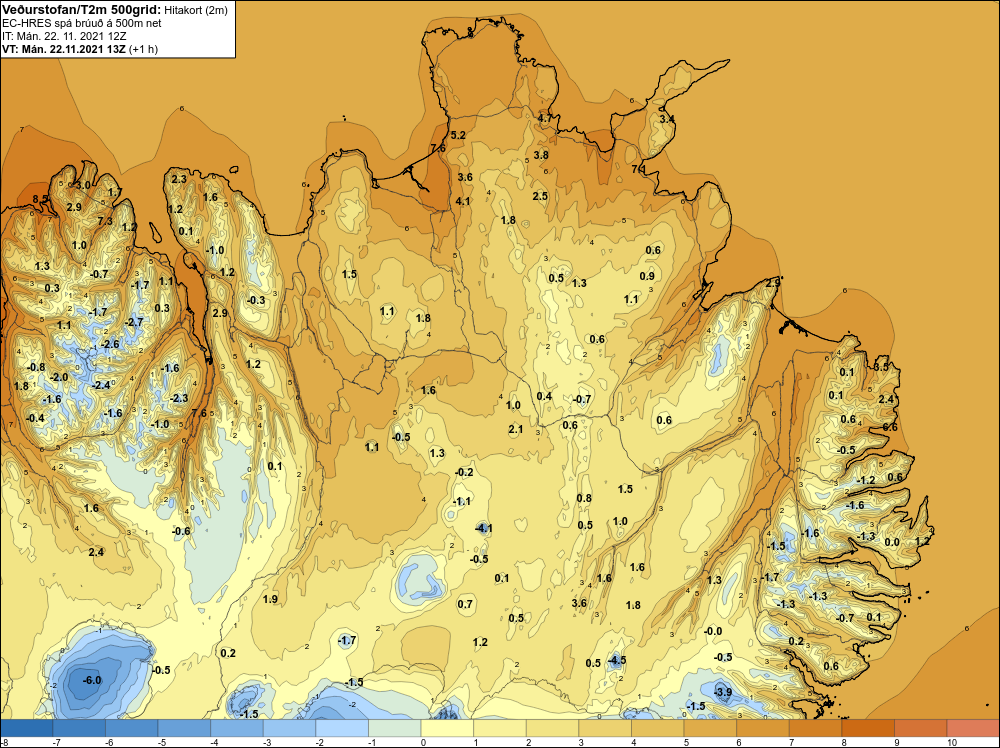This screenshot has height=748, width=1000.
Task: Click the 3.0 temperature value
Action: 83,185
